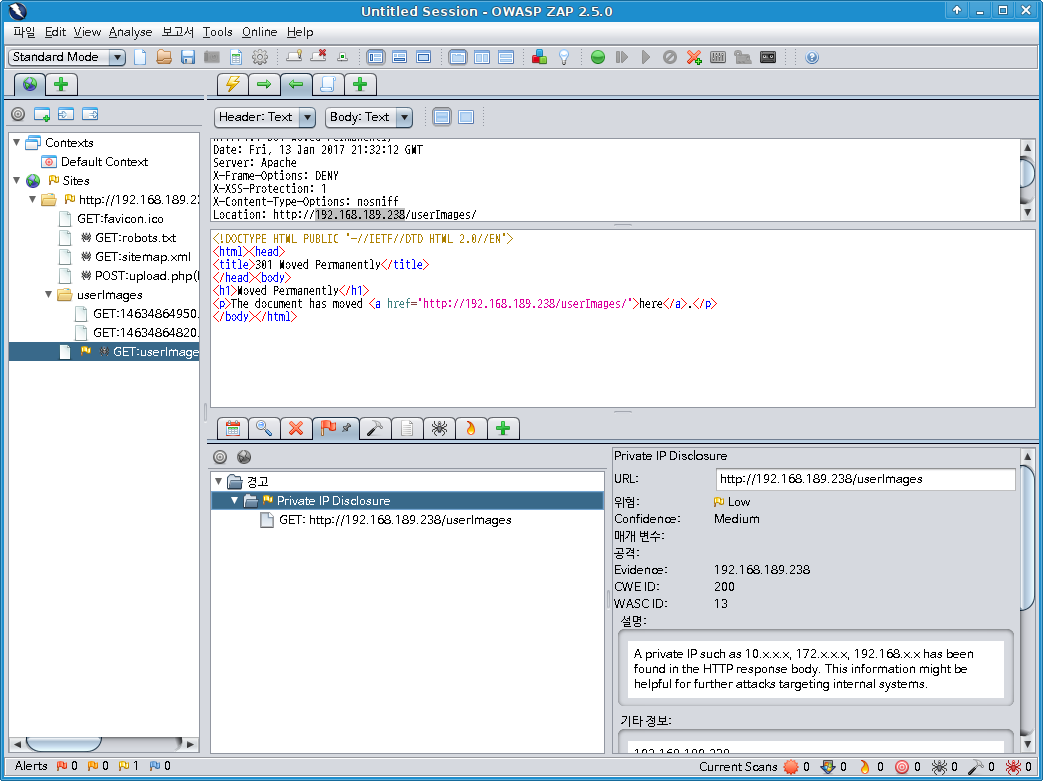
Task: Click the URL field in alert details
Action: [865, 479]
